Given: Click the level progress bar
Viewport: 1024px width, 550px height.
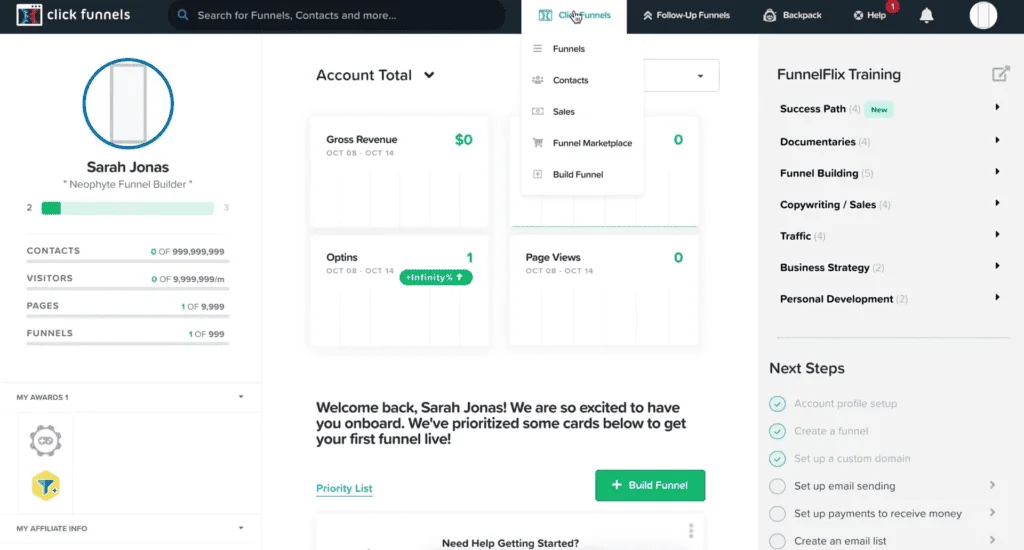Looking at the screenshot, I should [x=127, y=208].
